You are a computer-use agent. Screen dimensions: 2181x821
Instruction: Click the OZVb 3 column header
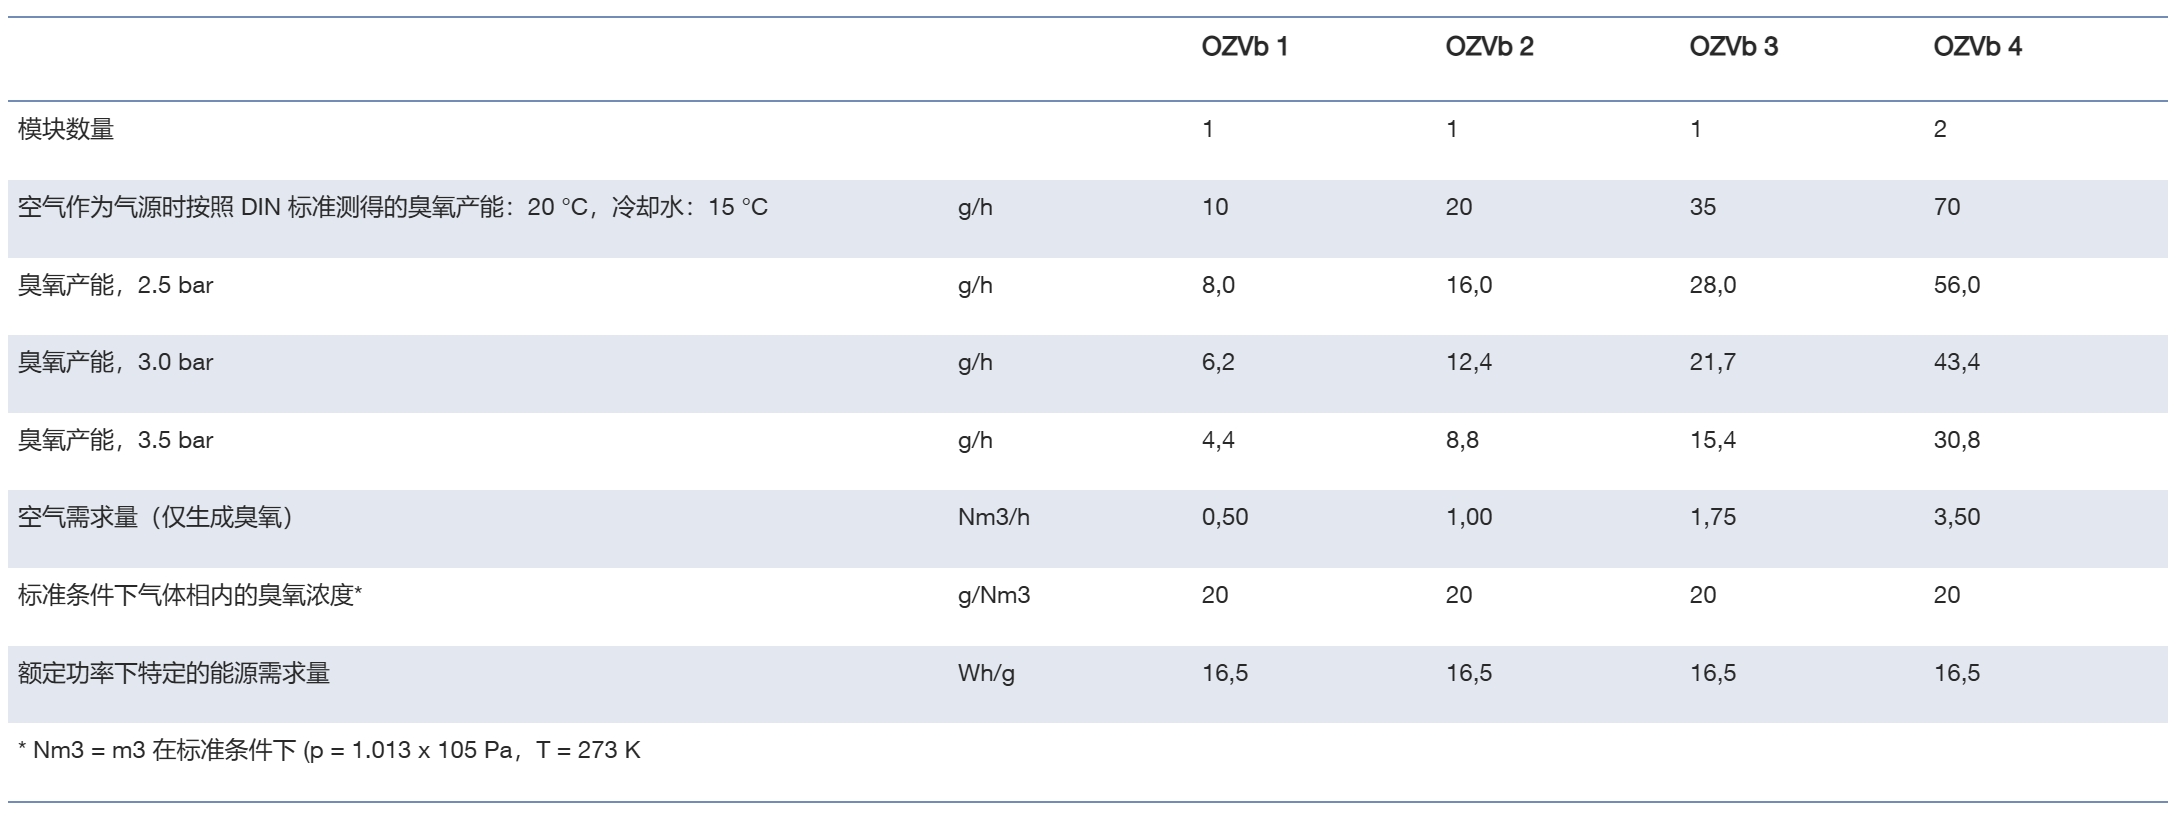click(1733, 47)
